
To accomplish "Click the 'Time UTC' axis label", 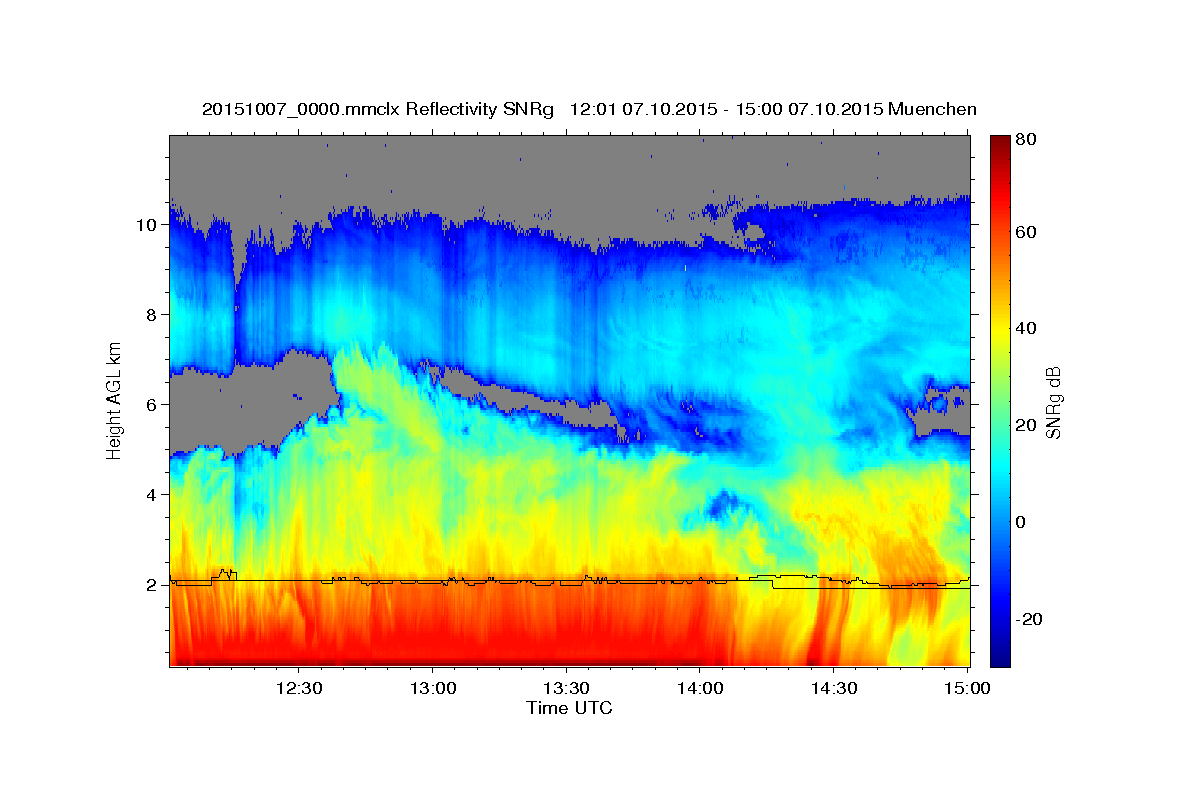I will (x=569, y=708).
